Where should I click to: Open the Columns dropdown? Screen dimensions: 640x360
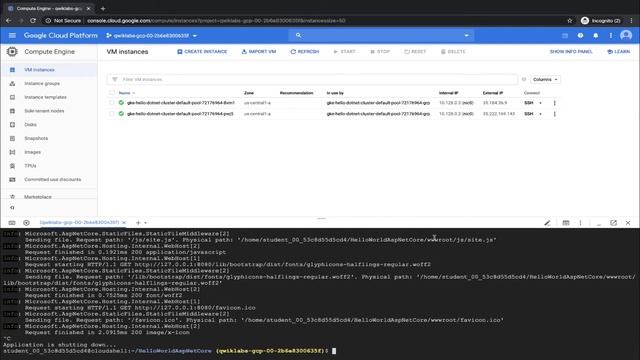[545, 80]
